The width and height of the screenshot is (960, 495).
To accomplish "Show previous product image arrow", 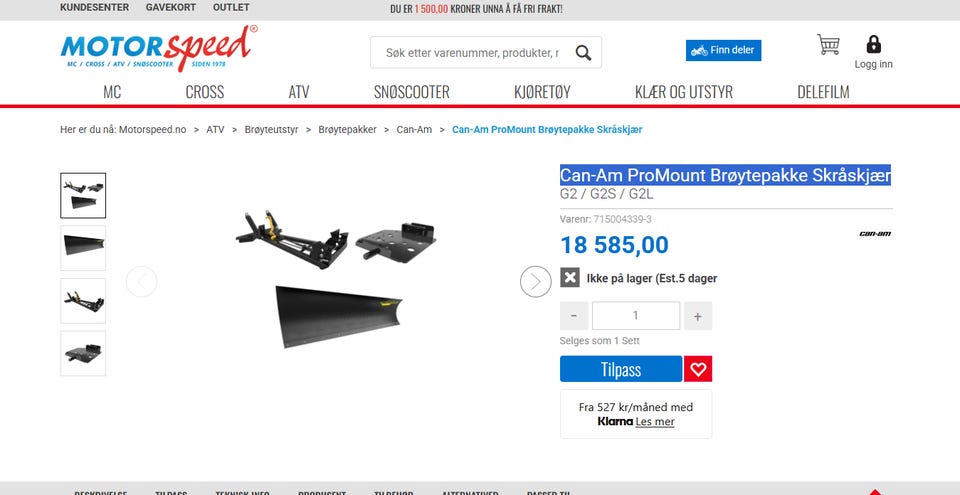I will pos(141,282).
